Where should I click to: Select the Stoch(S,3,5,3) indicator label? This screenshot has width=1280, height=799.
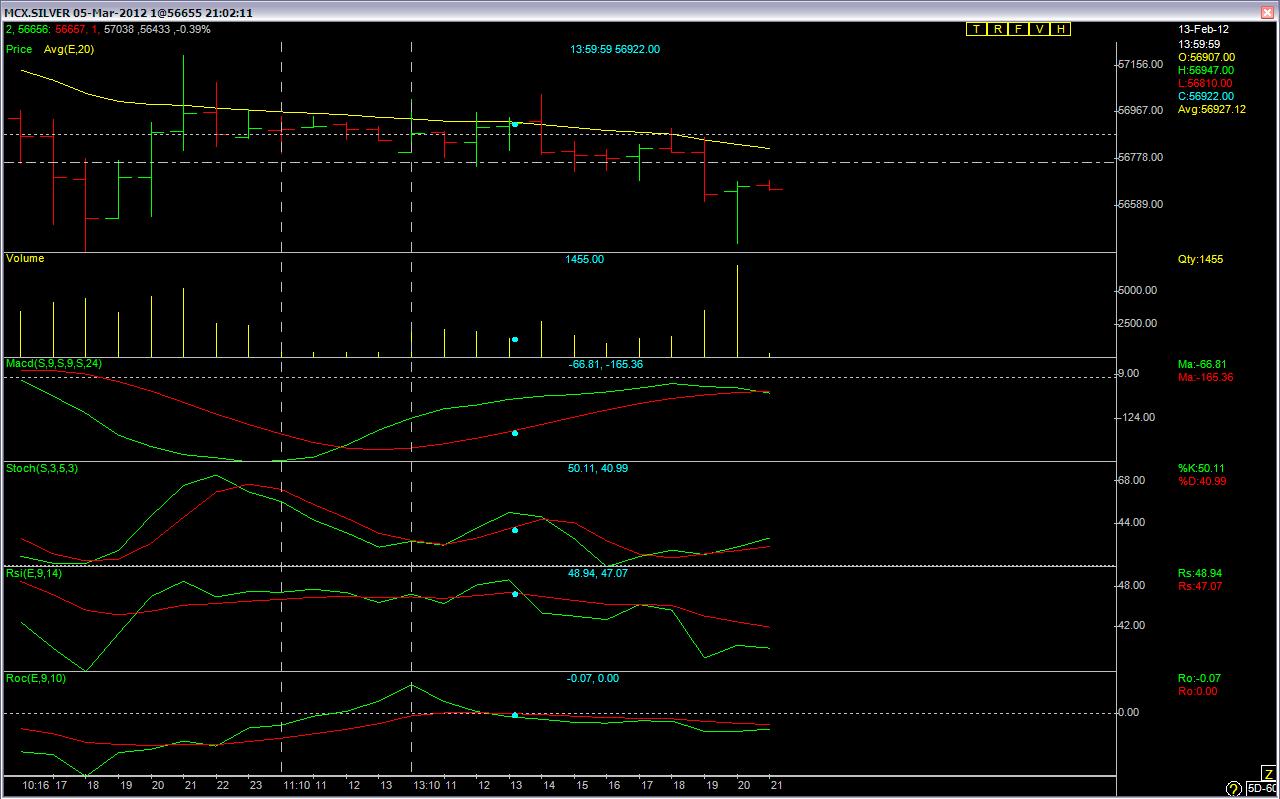pyautogui.click(x=40, y=467)
